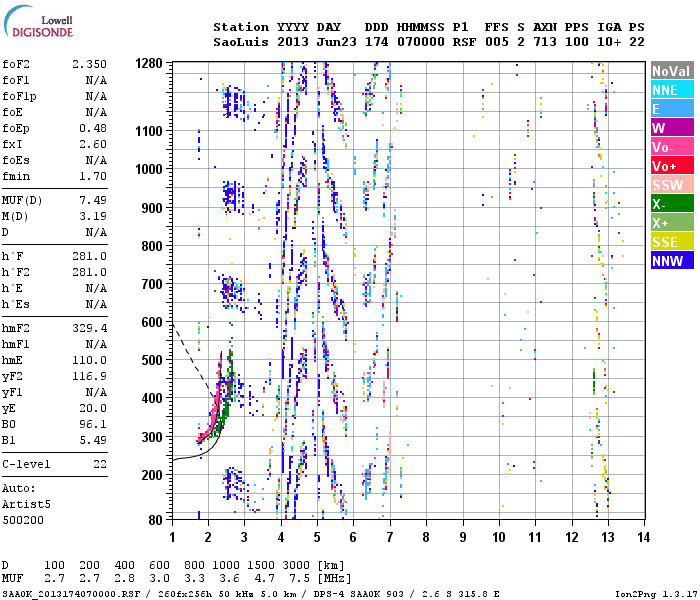
Task: Click the D distance 3000 in table
Action: point(296,565)
